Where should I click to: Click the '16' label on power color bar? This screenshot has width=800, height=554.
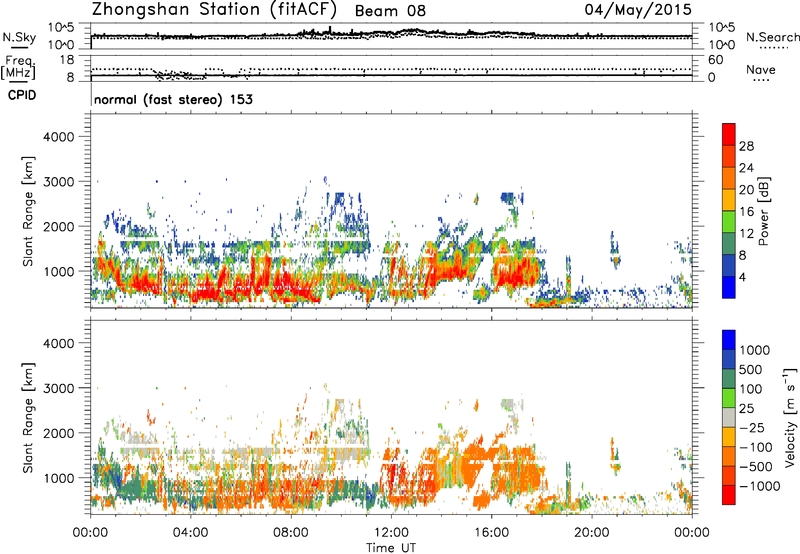pyautogui.click(x=746, y=212)
